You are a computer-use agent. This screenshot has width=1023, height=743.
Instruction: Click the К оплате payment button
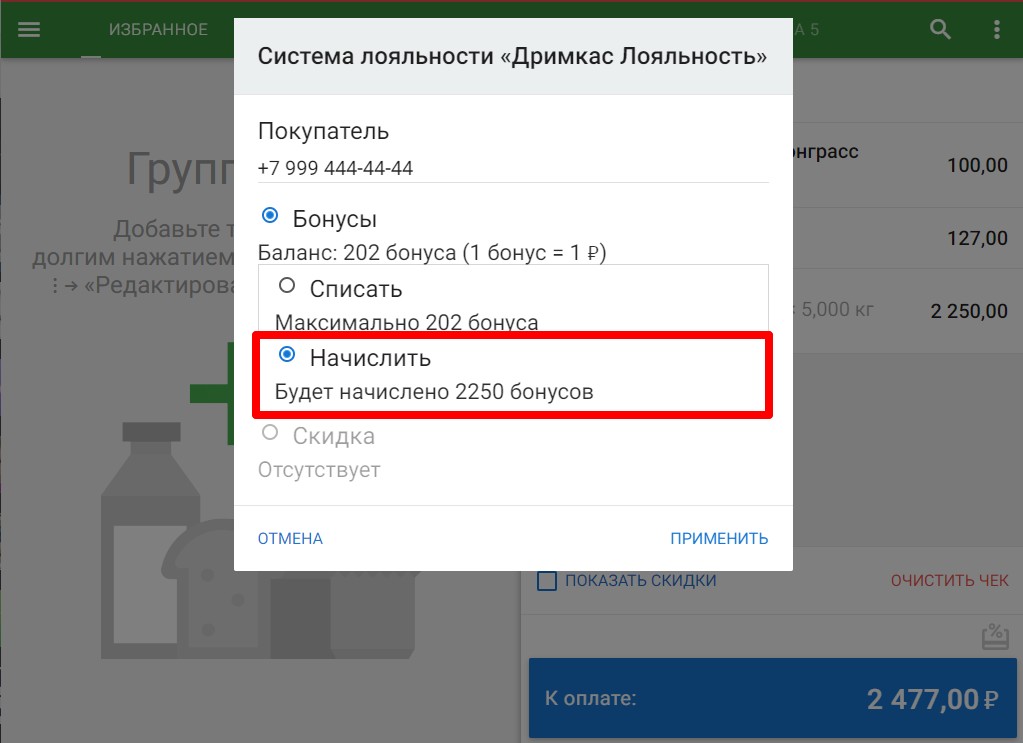click(772, 698)
